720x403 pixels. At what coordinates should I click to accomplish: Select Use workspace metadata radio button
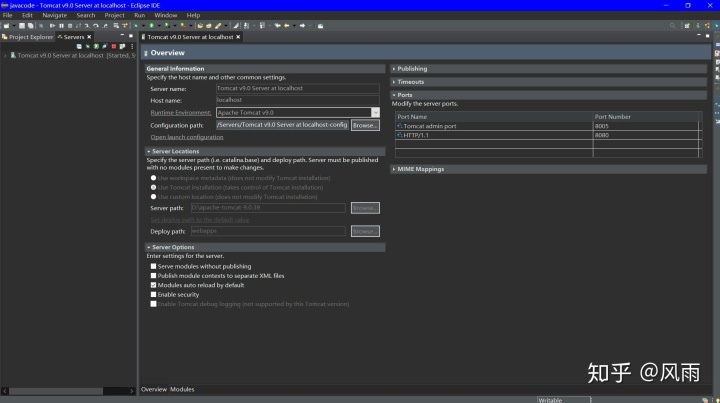[x=153, y=178]
